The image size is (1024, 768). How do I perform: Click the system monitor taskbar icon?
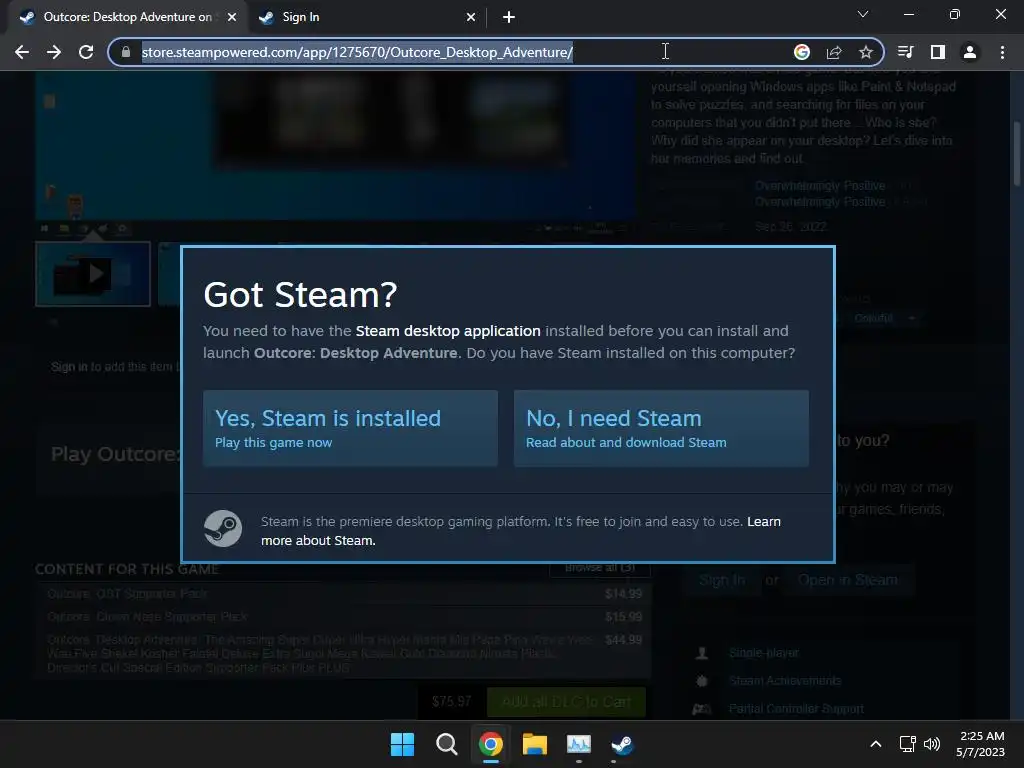point(579,744)
